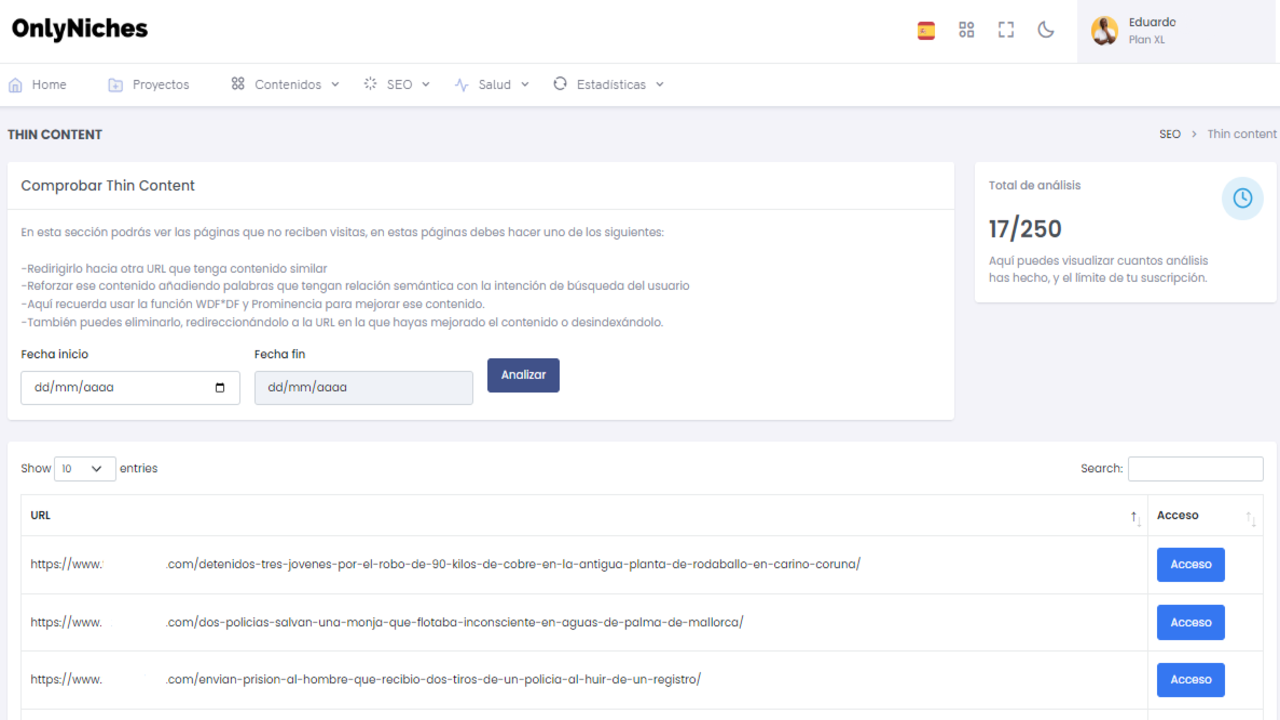The height and width of the screenshot is (720, 1280).
Task: Open the apps grid icon in header
Action: click(x=966, y=30)
